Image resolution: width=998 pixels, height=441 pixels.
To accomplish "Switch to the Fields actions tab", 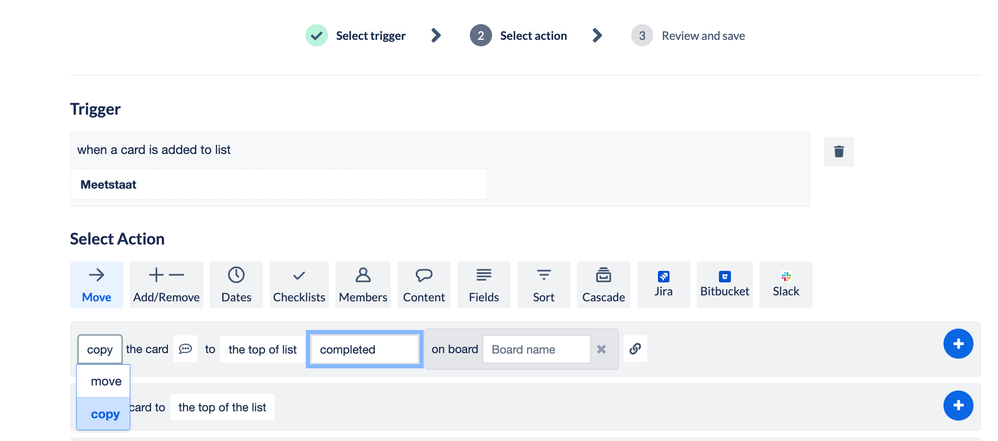I will 484,284.
